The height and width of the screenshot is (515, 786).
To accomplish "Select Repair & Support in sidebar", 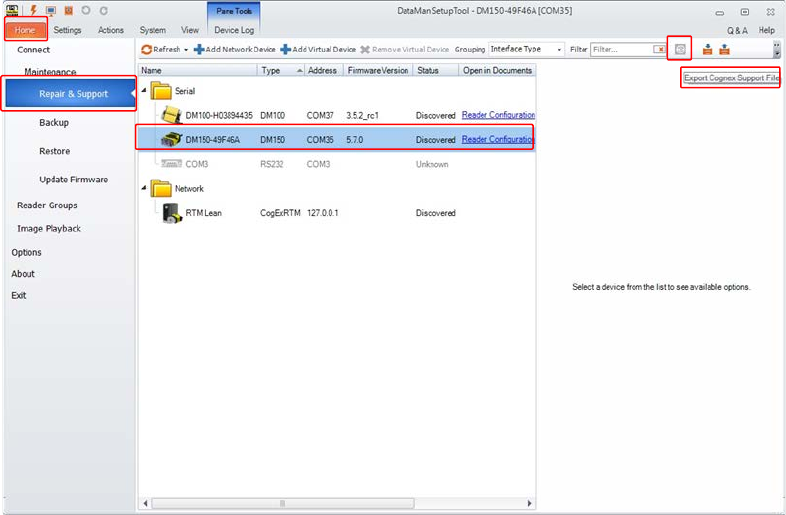I will click(70, 94).
